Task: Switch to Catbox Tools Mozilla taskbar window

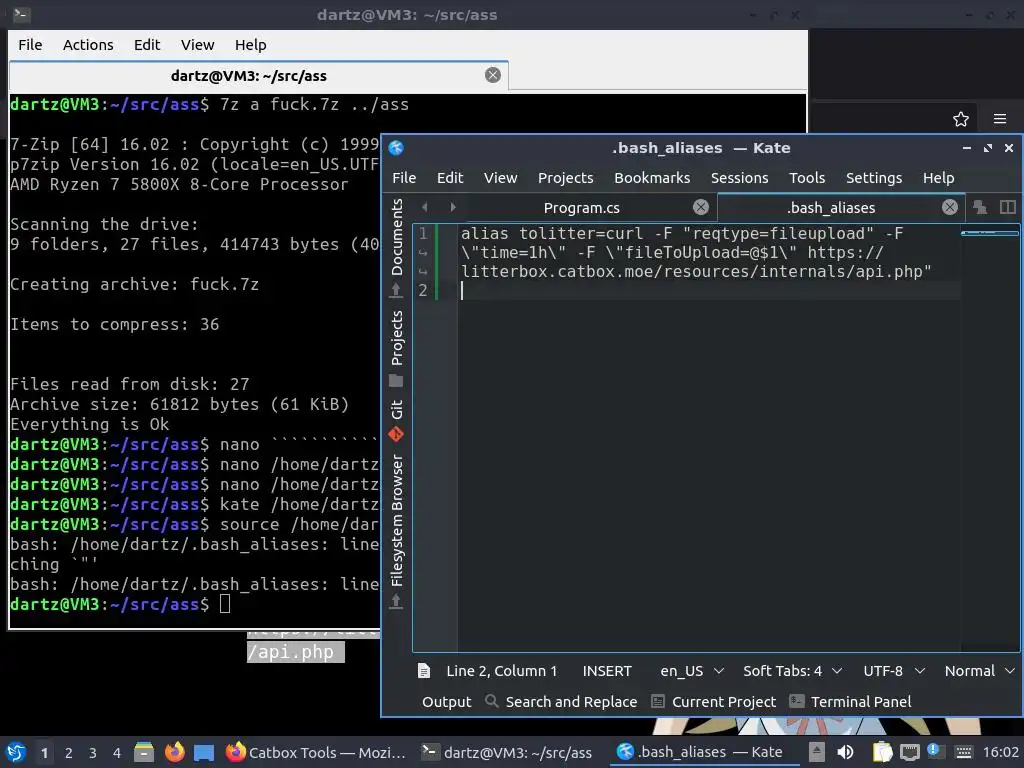Action: pos(315,752)
